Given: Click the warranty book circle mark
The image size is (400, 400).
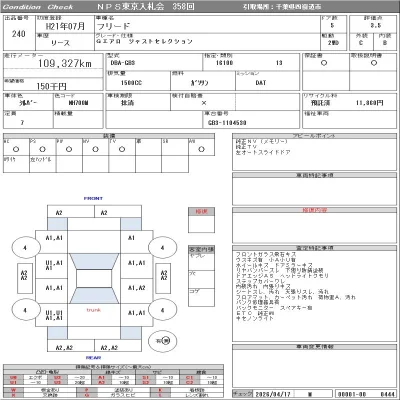Looking at the screenshot, I should [x=324, y=63].
